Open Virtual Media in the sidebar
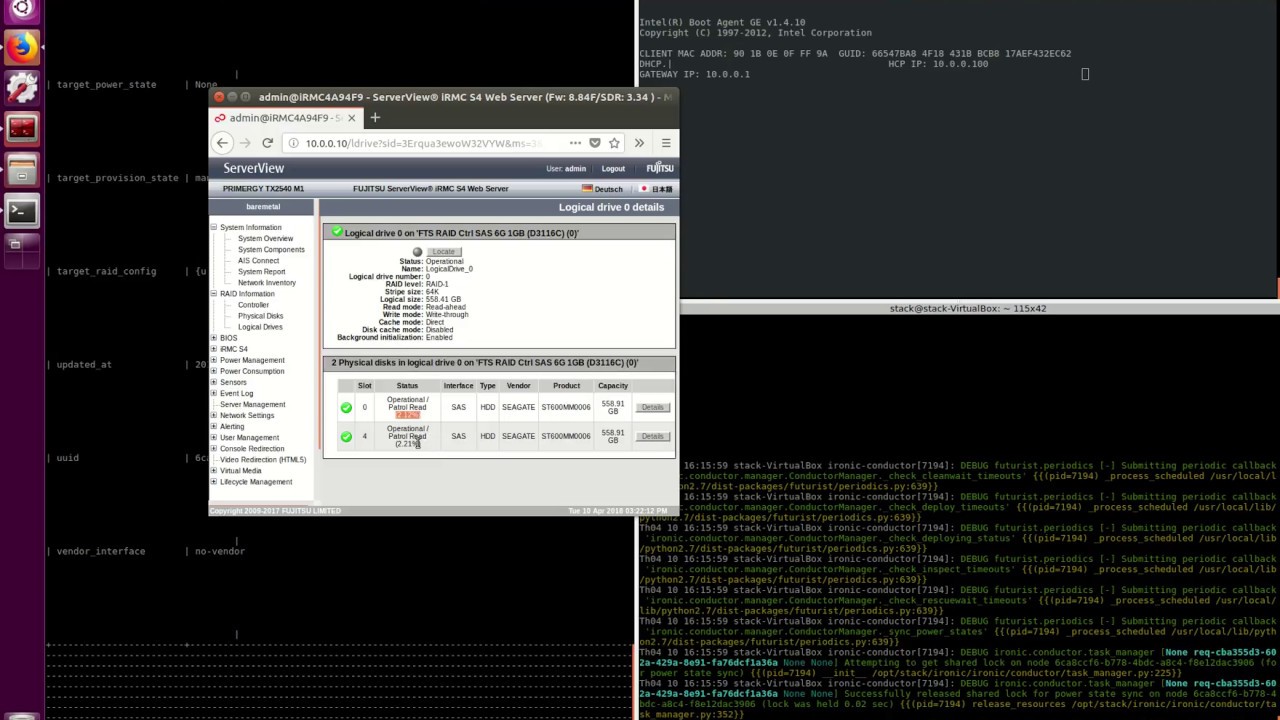1280x720 pixels. [x=240, y=470]
